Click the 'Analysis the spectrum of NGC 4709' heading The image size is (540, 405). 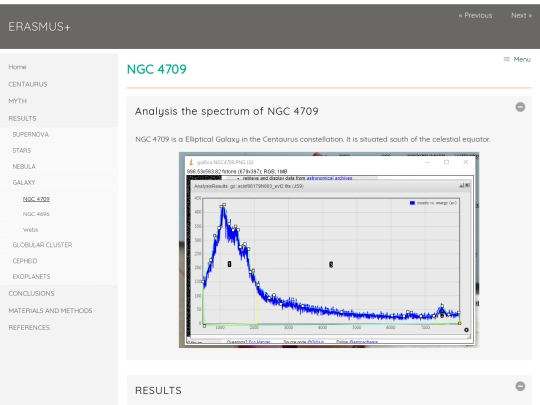(x=227, y=111)
